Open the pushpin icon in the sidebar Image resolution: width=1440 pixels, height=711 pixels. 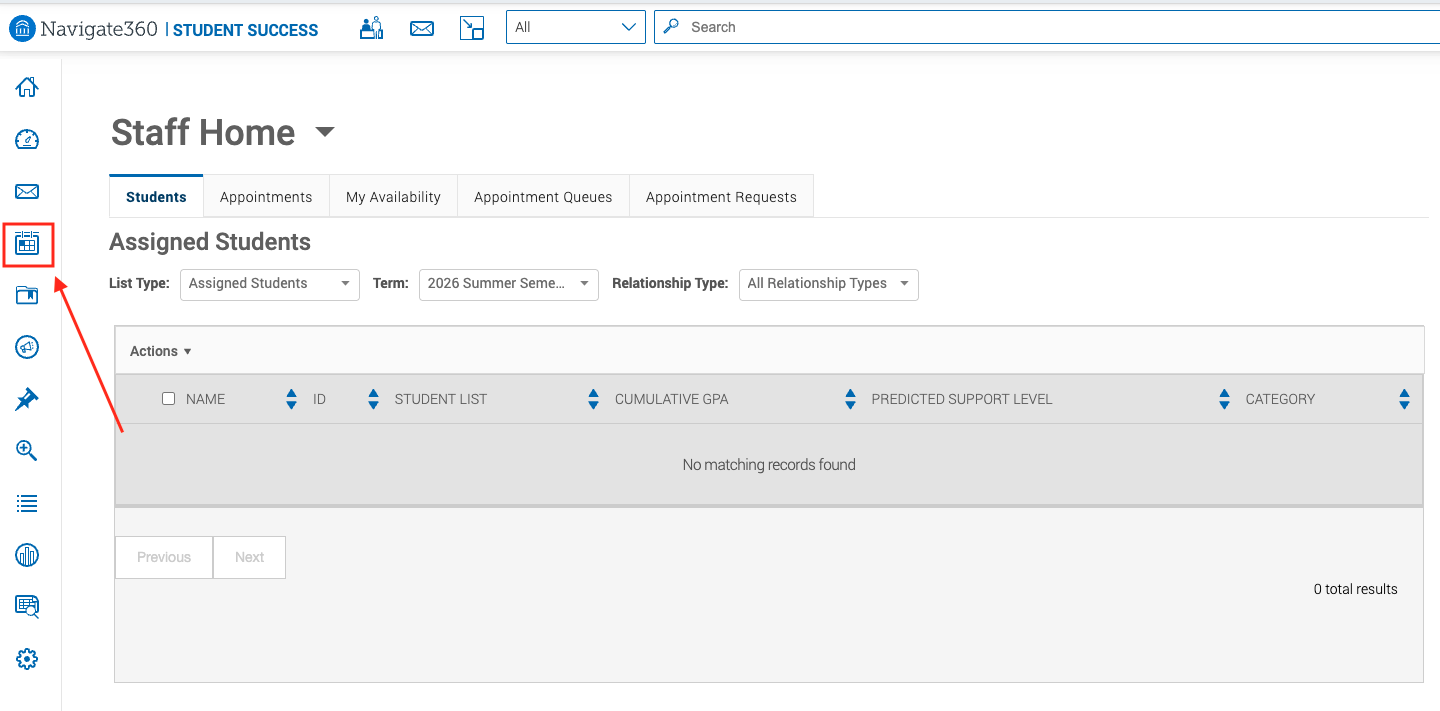(x=27, y=399)
